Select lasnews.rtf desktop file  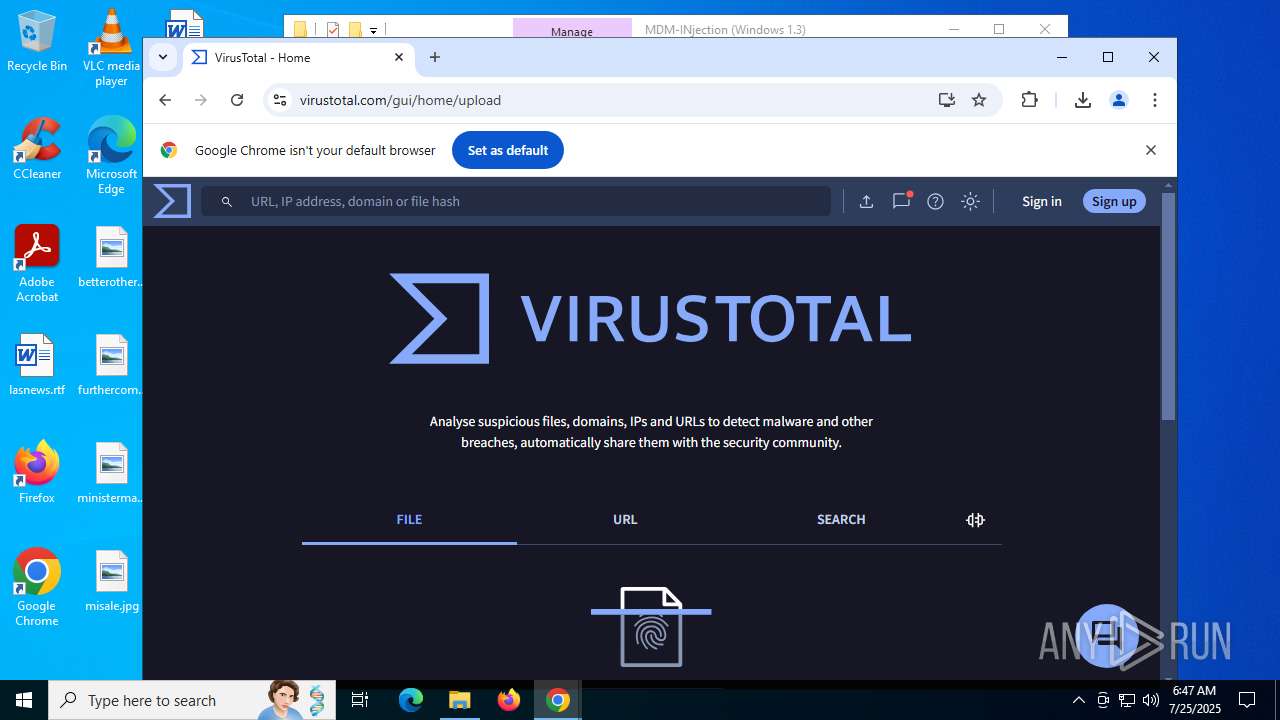pos(37,364)
